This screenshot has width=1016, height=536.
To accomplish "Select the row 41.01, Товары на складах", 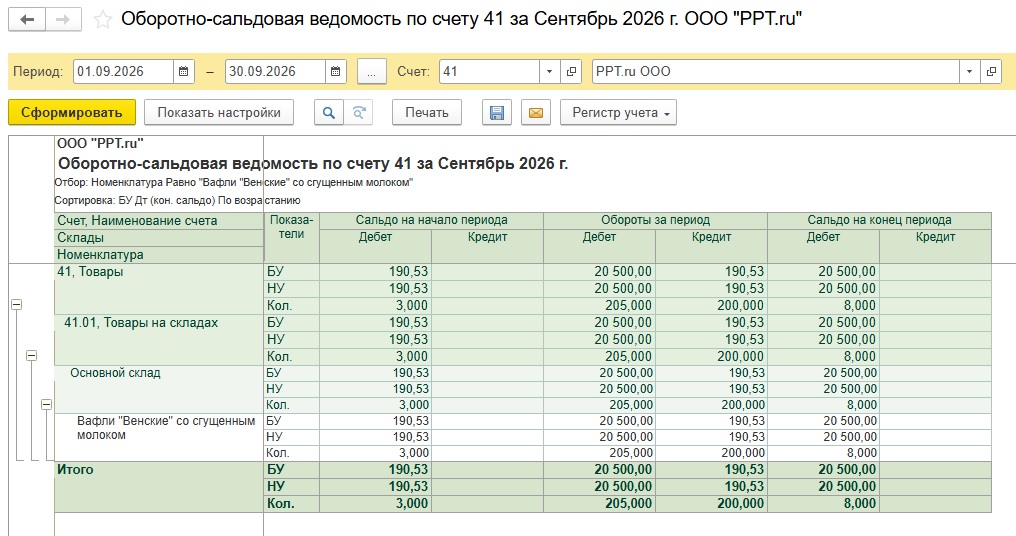I will coord(159,340).
